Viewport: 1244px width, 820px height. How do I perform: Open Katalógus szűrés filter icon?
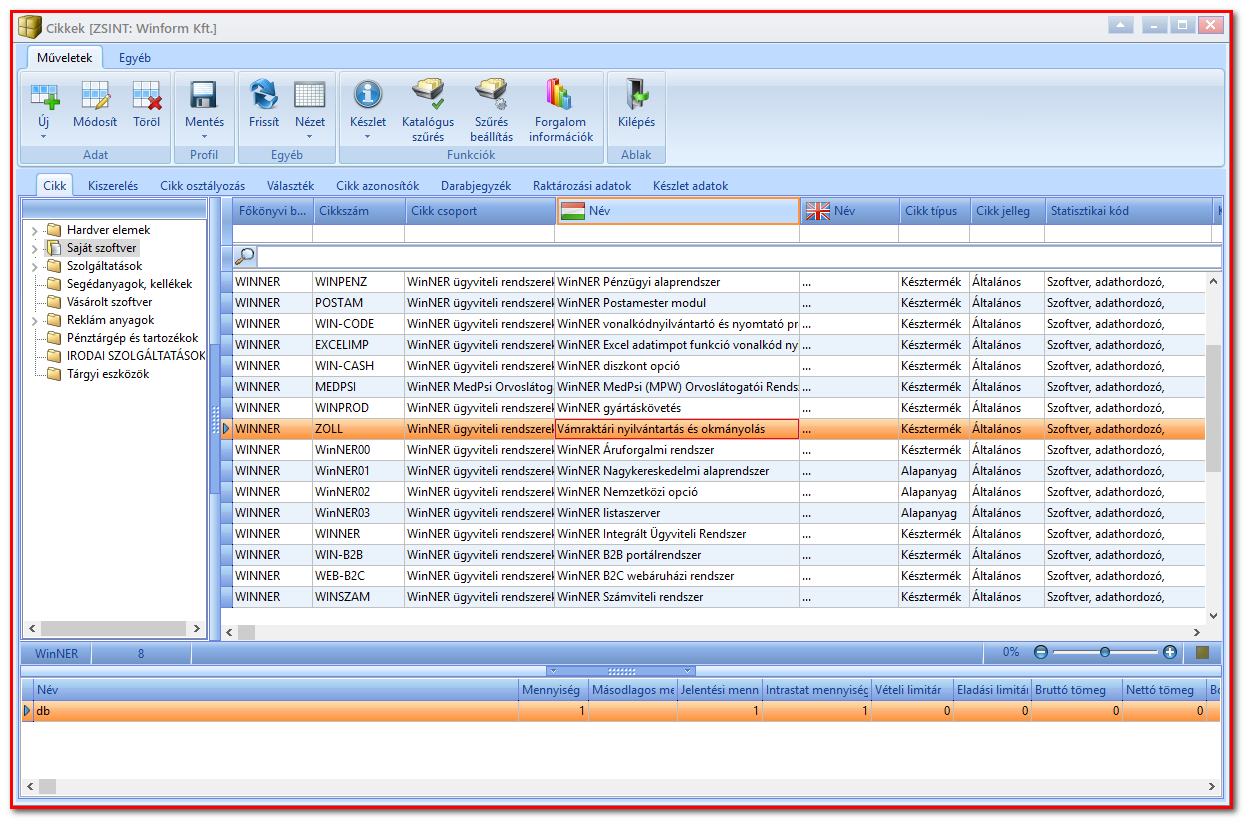click(x=428, y=95)
